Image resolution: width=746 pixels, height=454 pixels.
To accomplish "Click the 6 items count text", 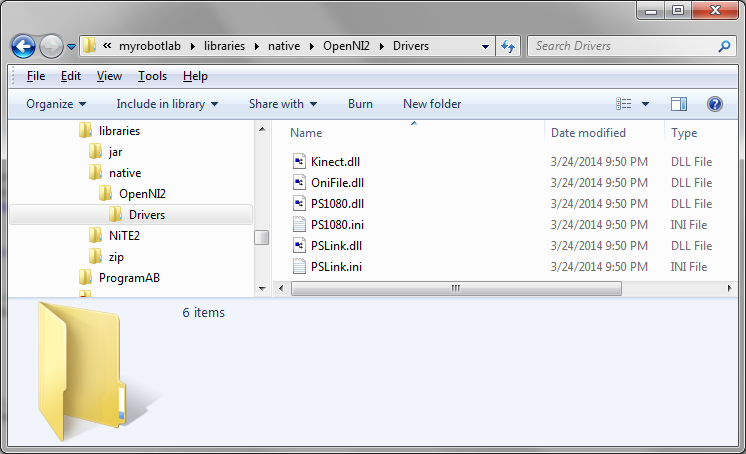I will point(203,313).
